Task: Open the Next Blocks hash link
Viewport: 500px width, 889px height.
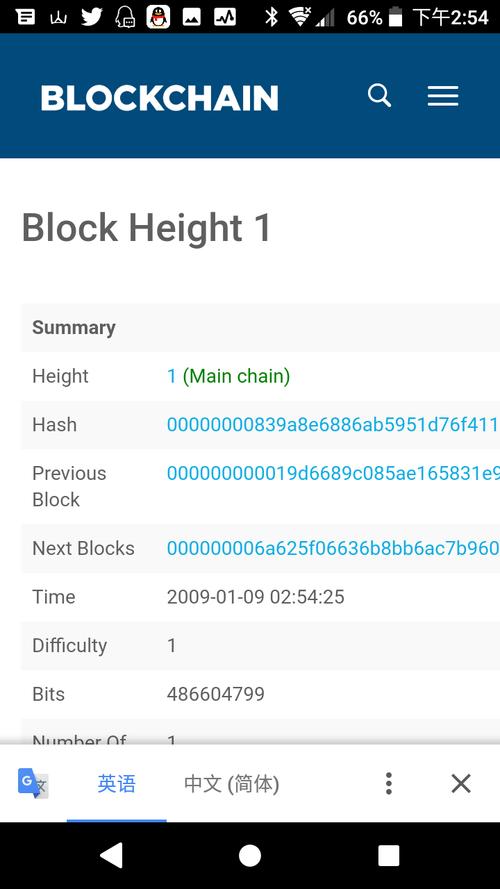Action: coord(333,548)
